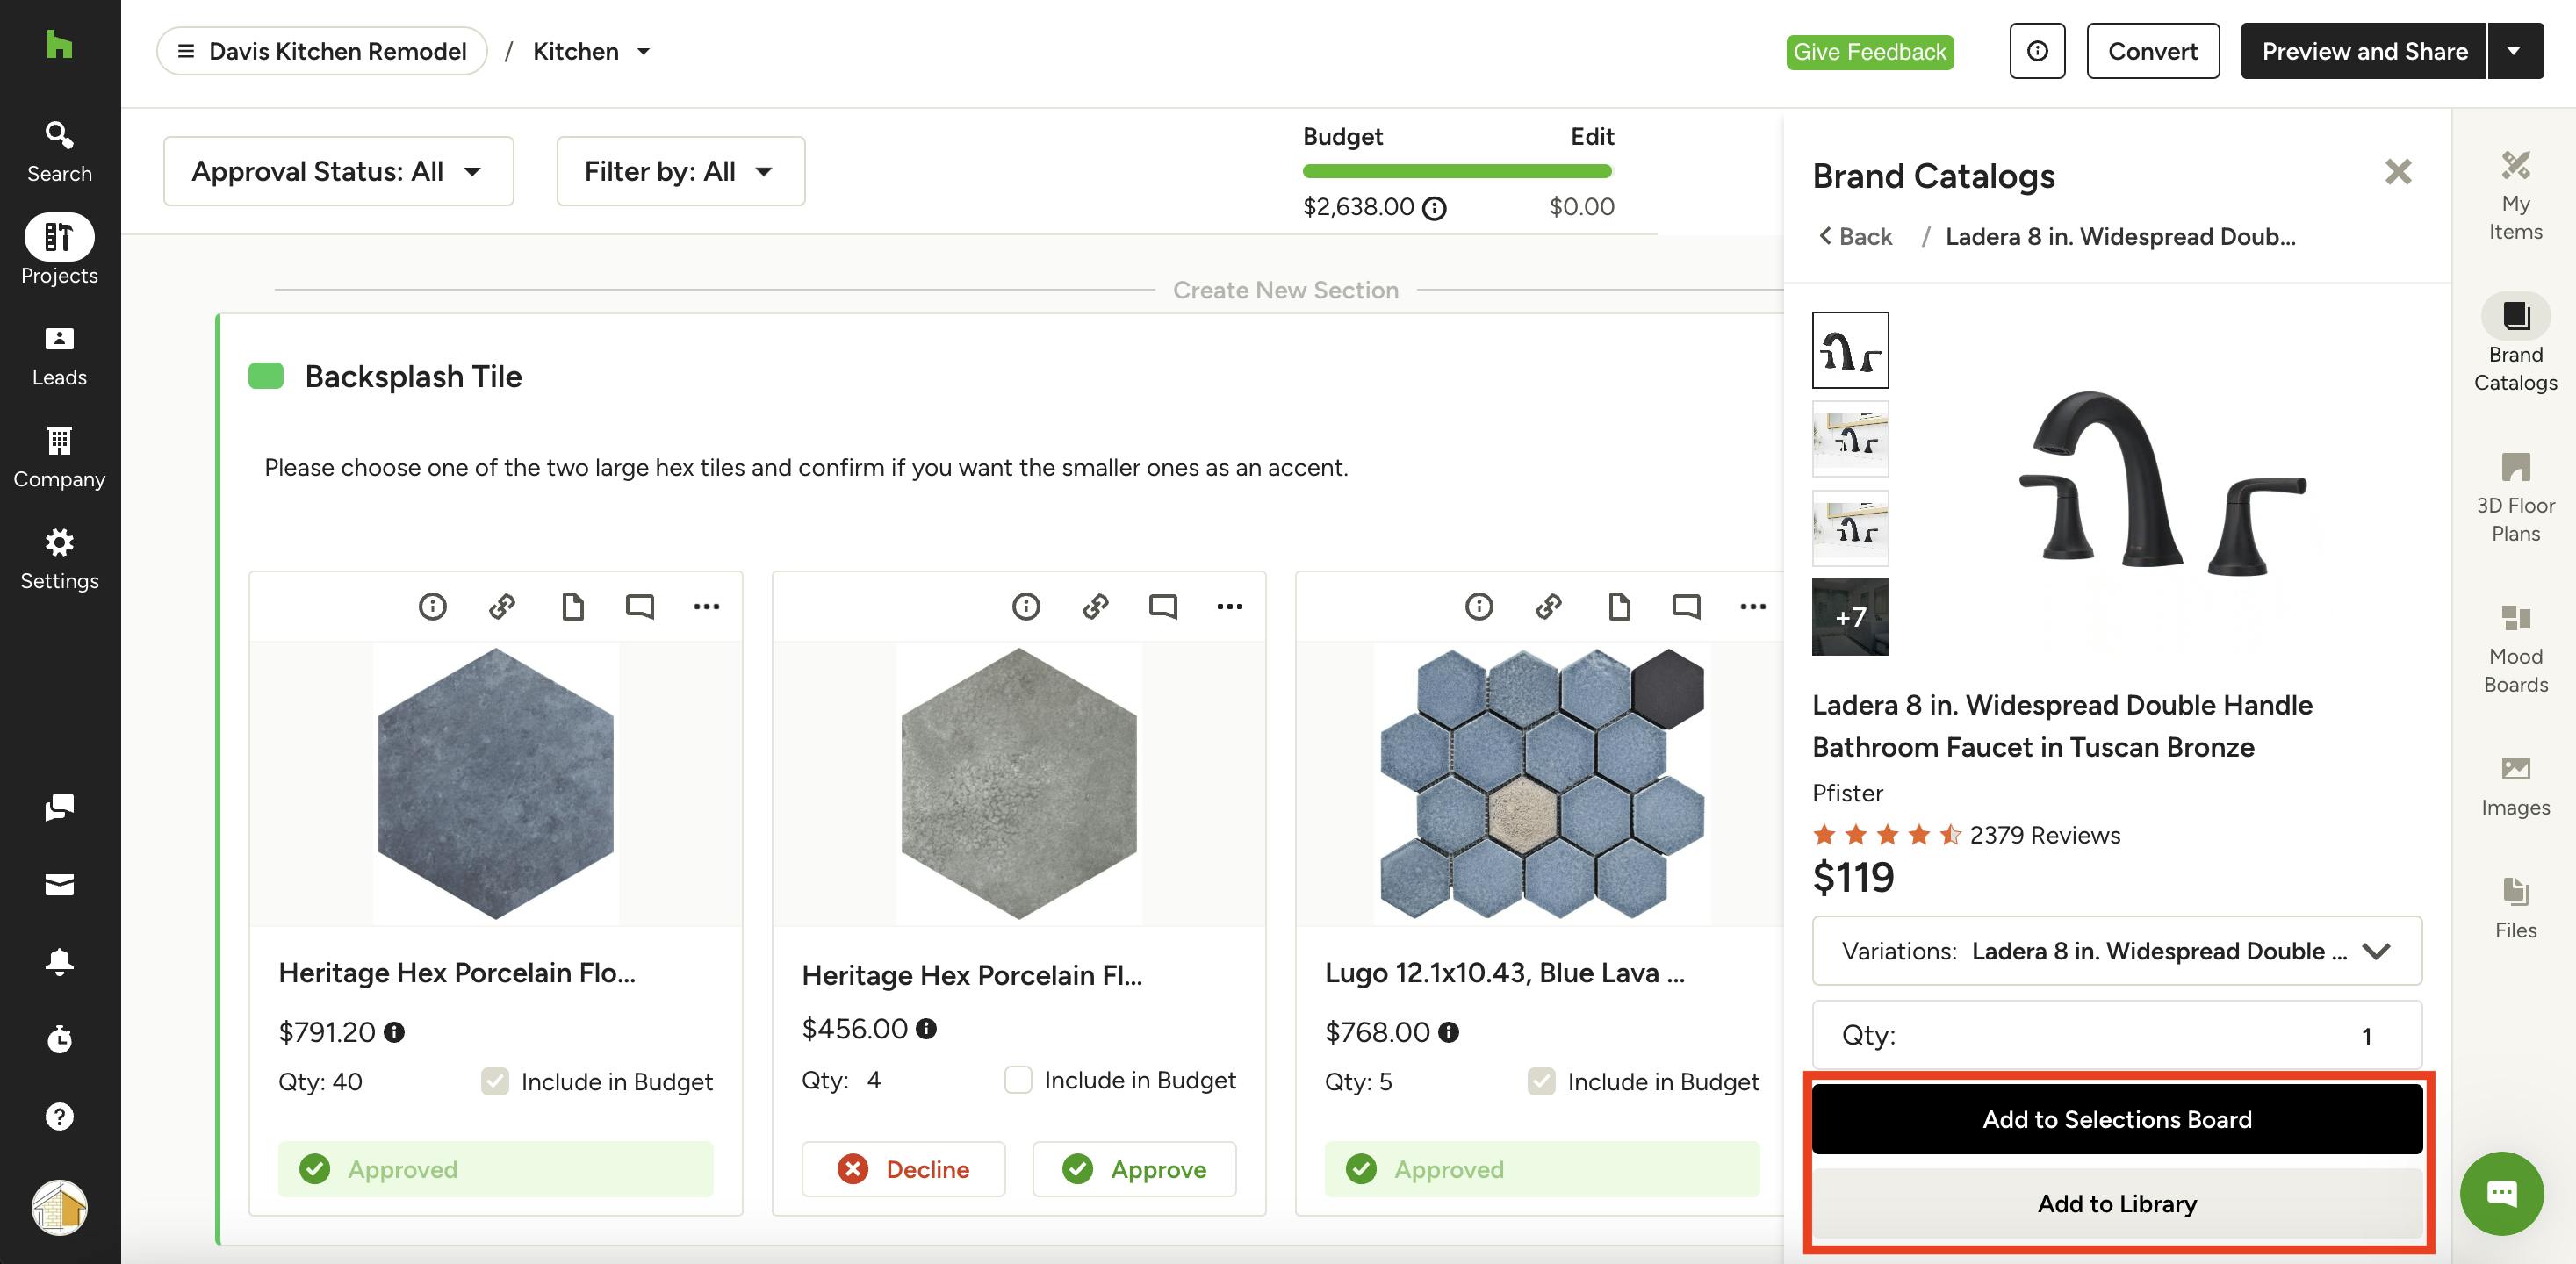The image size is (2576, 1264).
Task: Enable Include in Budget for $456.00 tile
Action: point(1018,1080)
